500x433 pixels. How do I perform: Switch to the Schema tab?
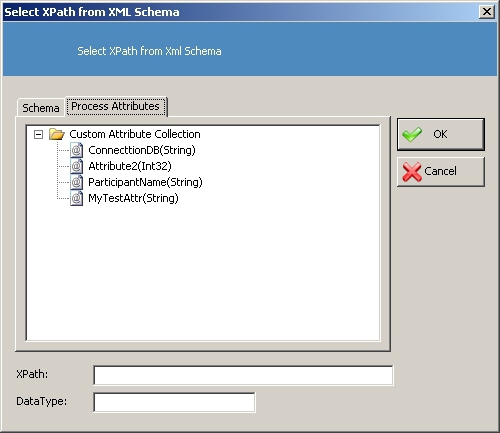coord(41,108)
